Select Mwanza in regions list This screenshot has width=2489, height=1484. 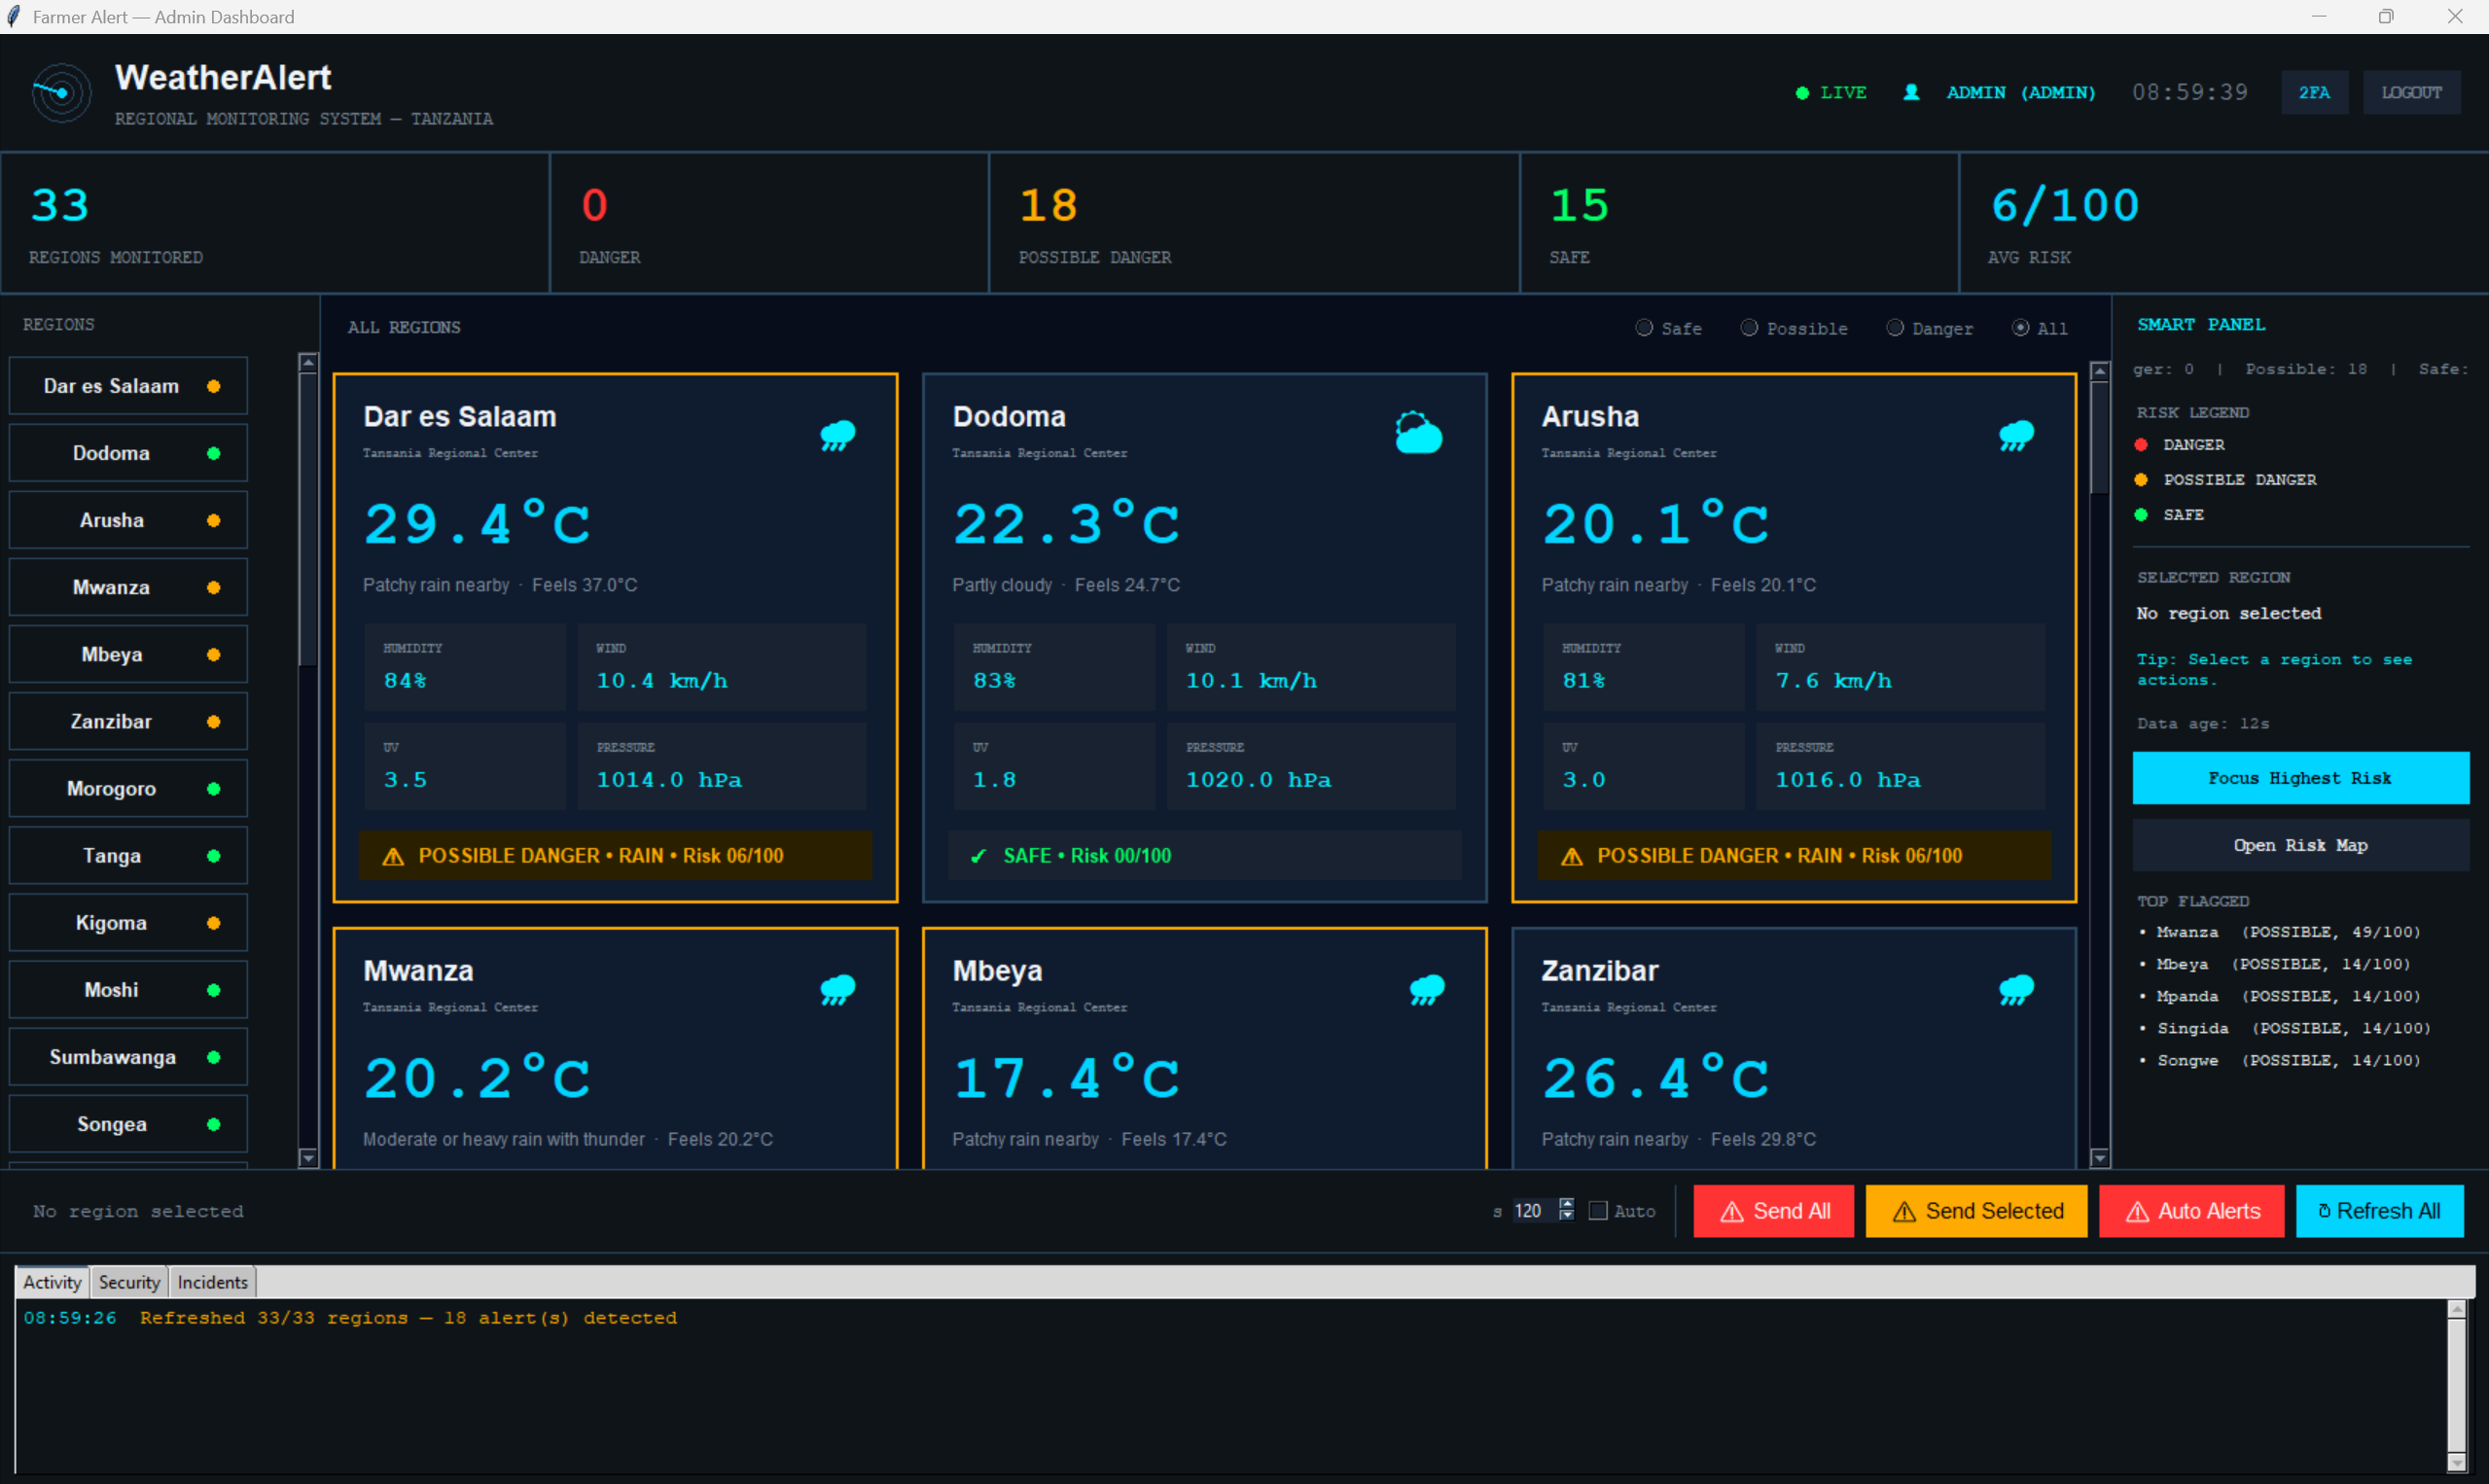128,587
